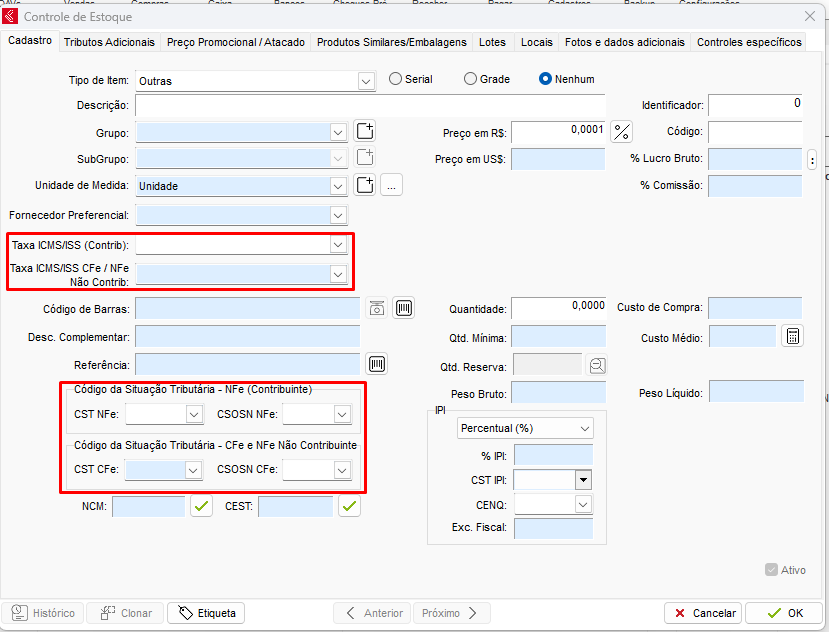Expand the Tipo de Item dropdown
The image size is (829, 632).
(366, 80)
